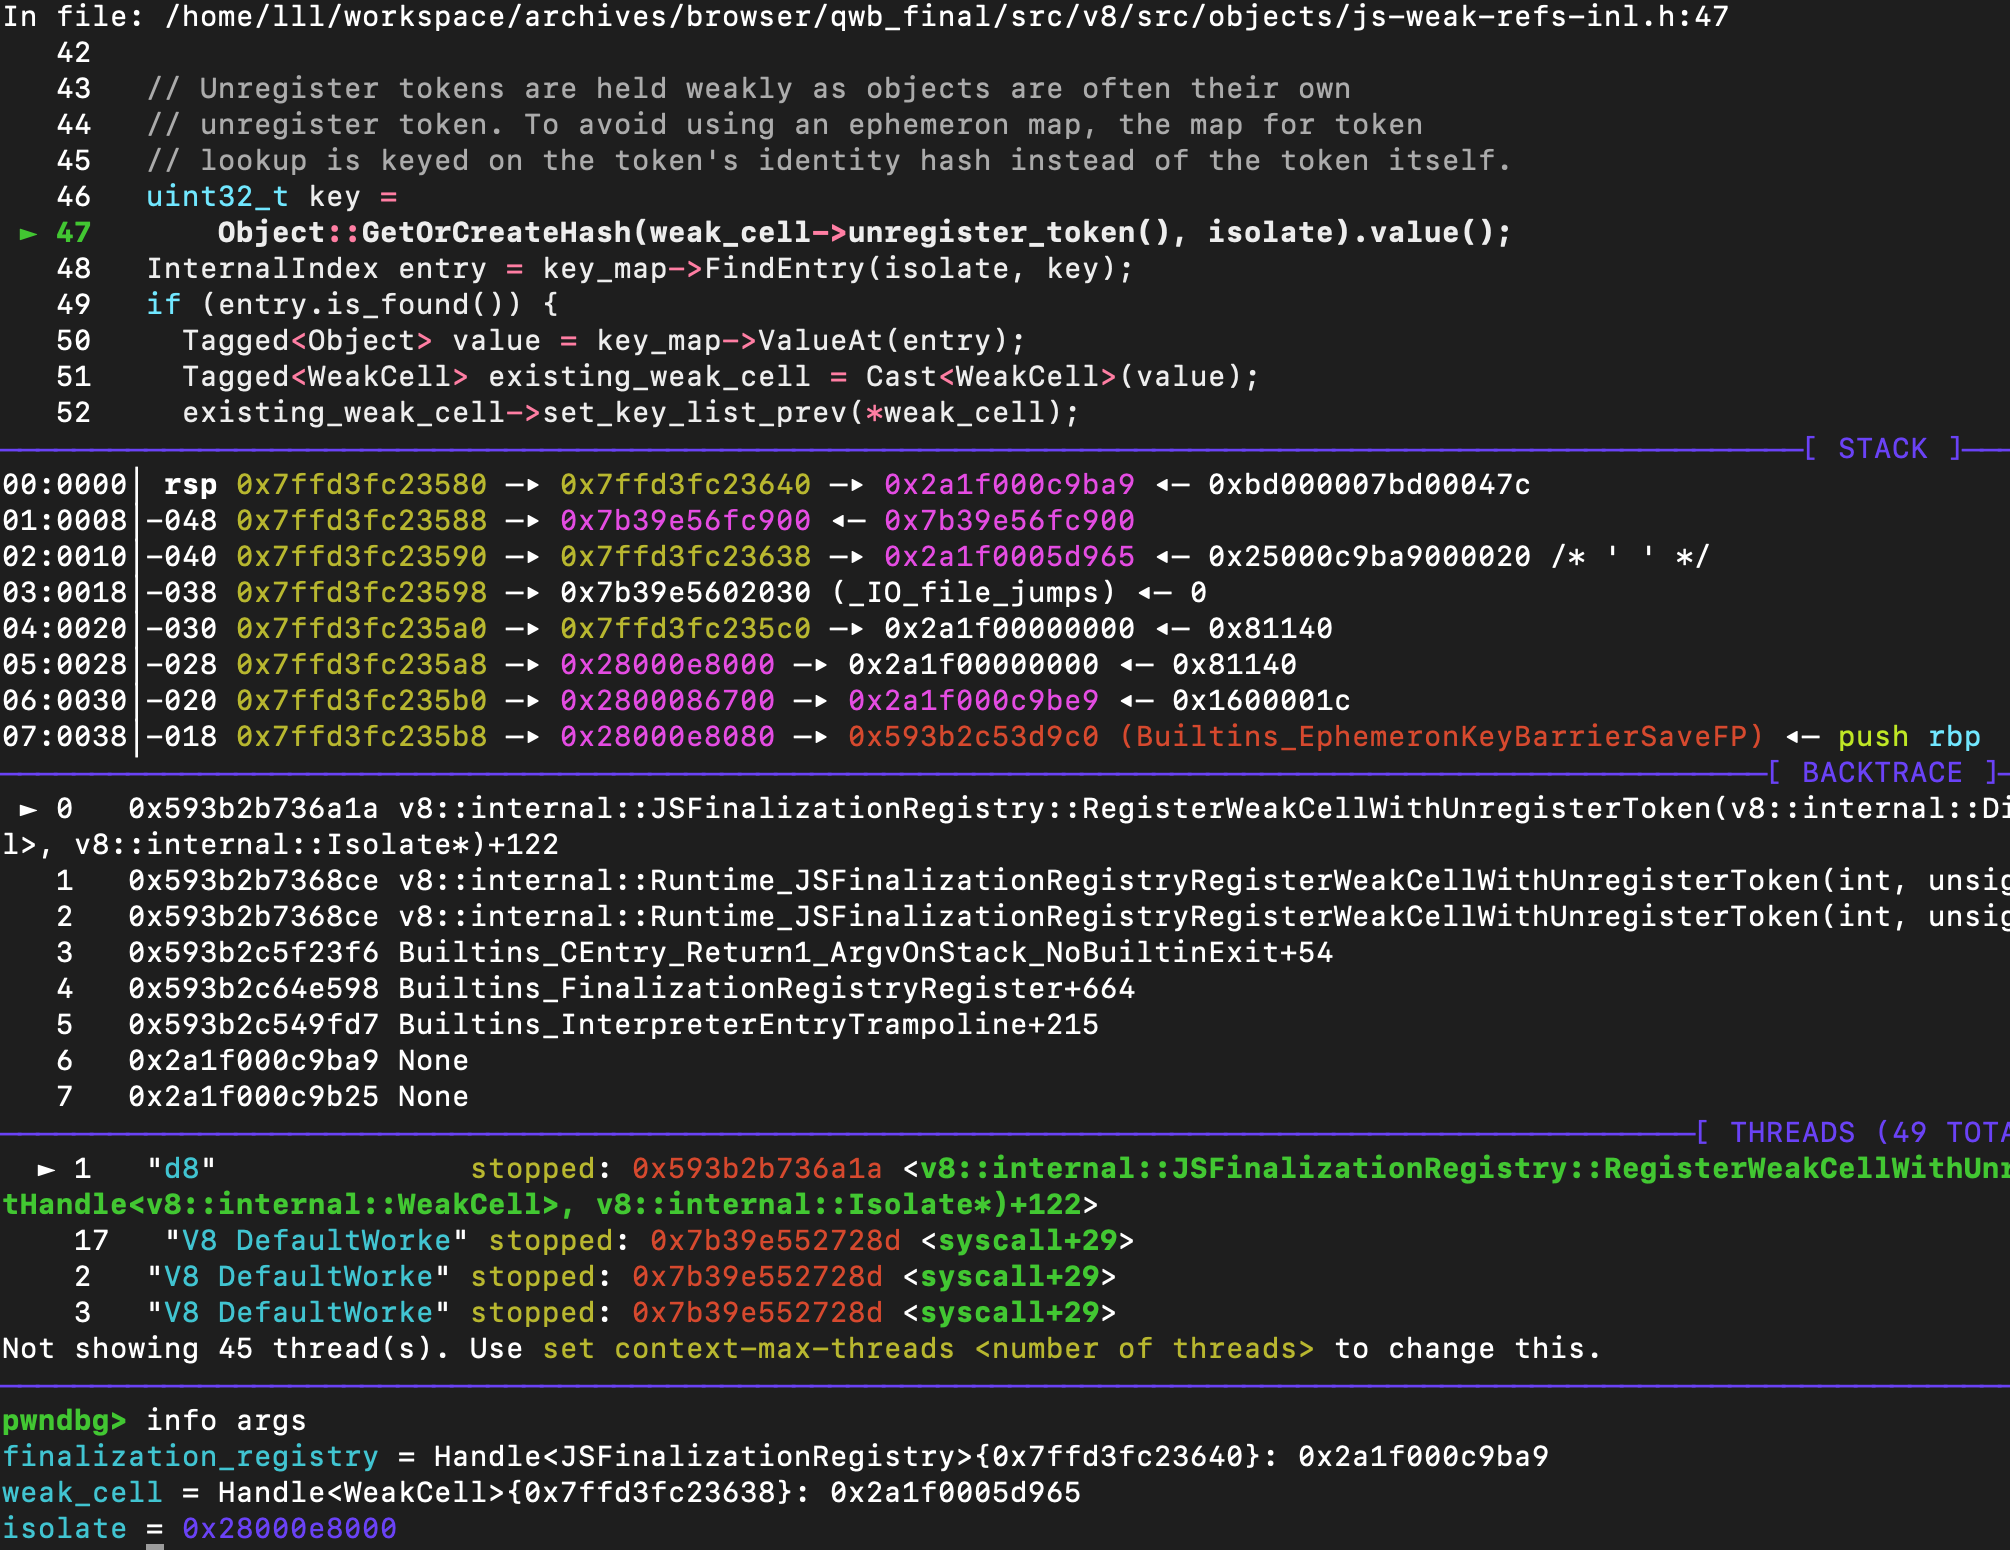This screenshot has height=1550, width=2010.
Task: Click the backtrace frame 0 arrow marker
Action: (28, 809)
